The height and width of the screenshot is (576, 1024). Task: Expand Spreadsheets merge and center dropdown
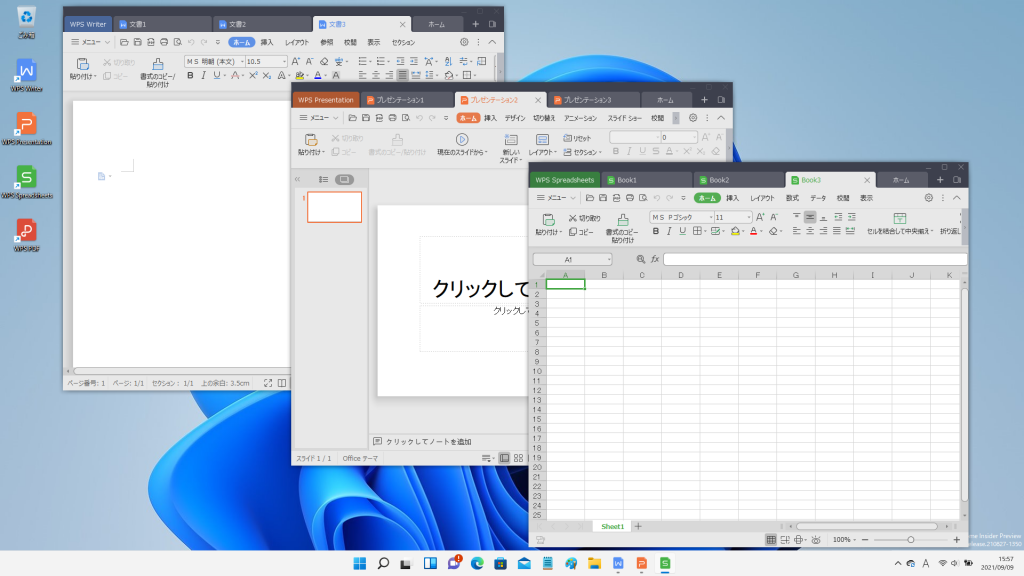(932, 231)
